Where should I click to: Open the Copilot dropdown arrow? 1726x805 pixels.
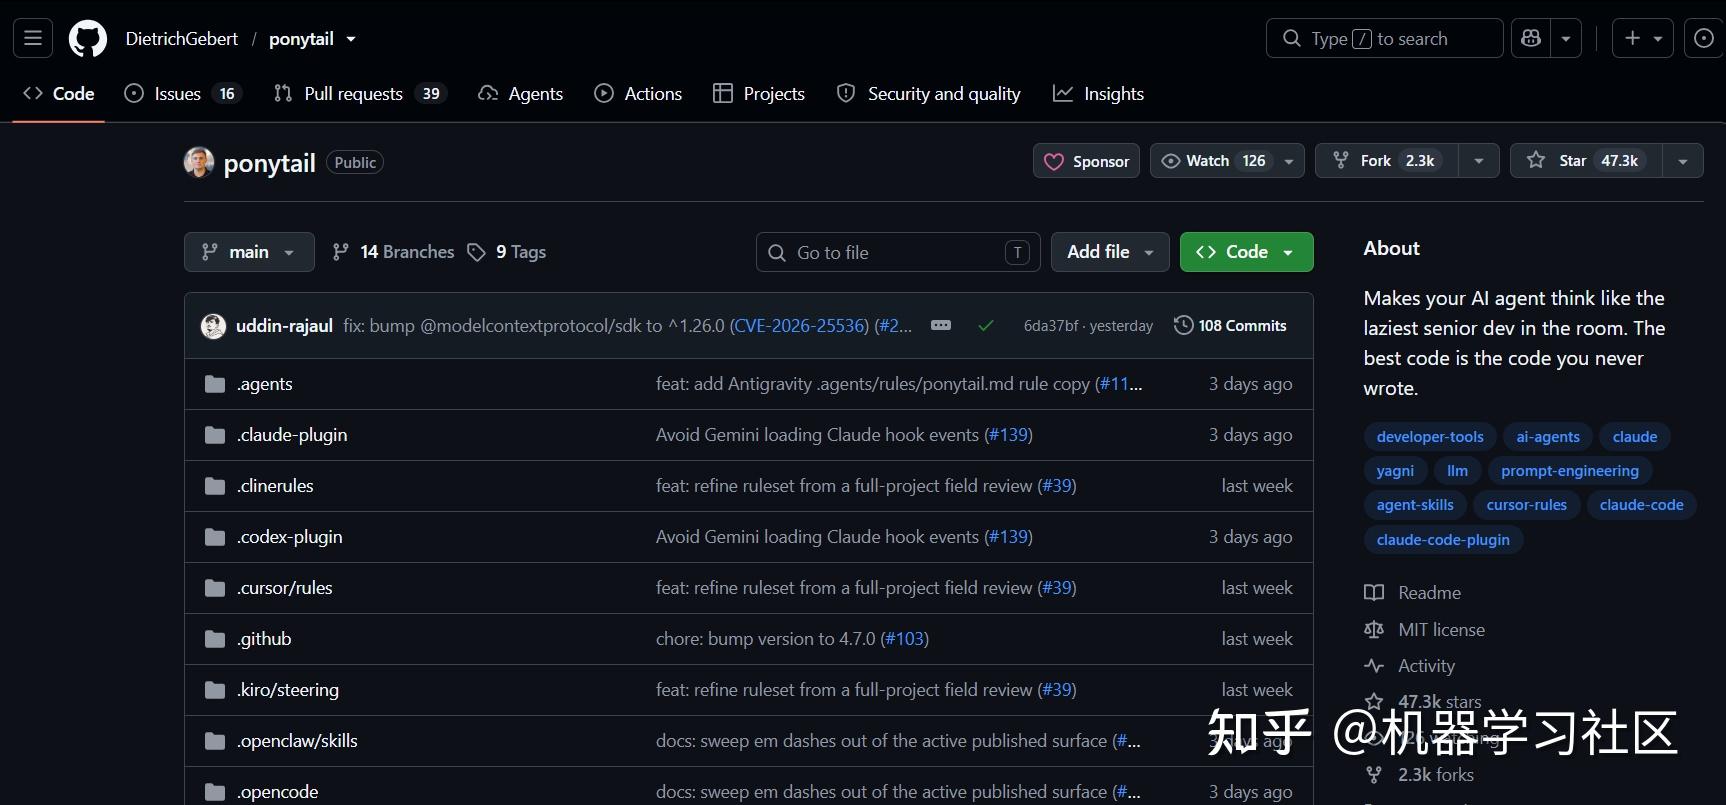(1566, 38)
